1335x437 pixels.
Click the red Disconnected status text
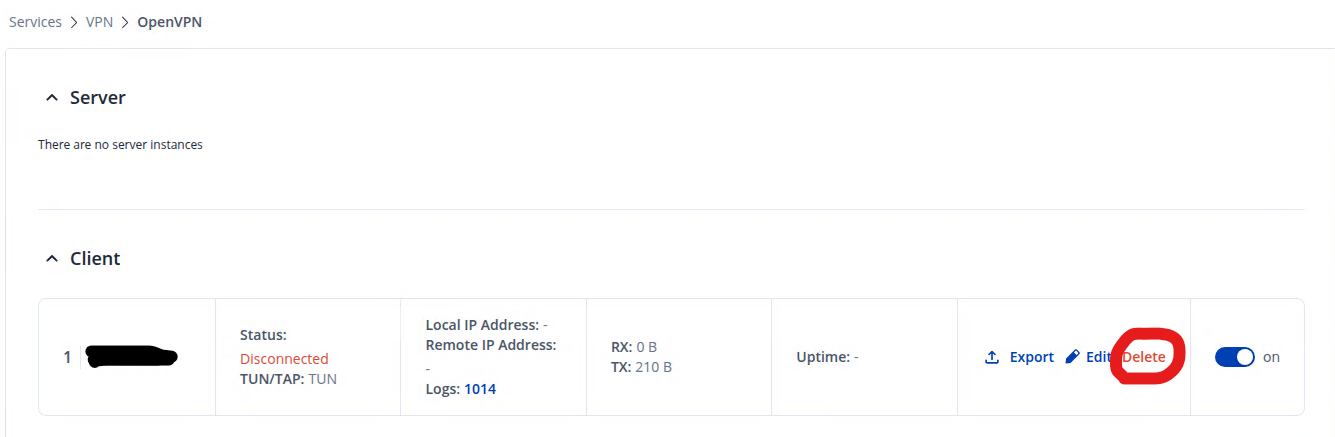tap(284, 358)
